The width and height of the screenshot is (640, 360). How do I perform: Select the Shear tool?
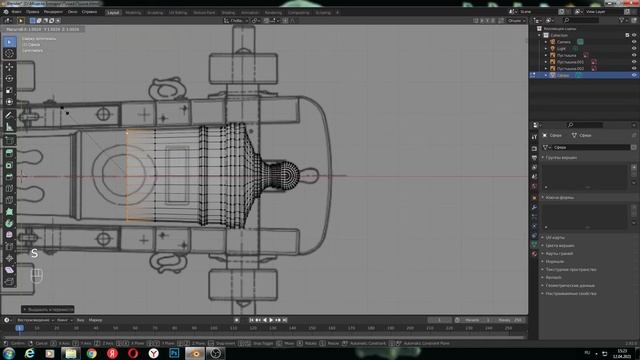click(9, 270)
